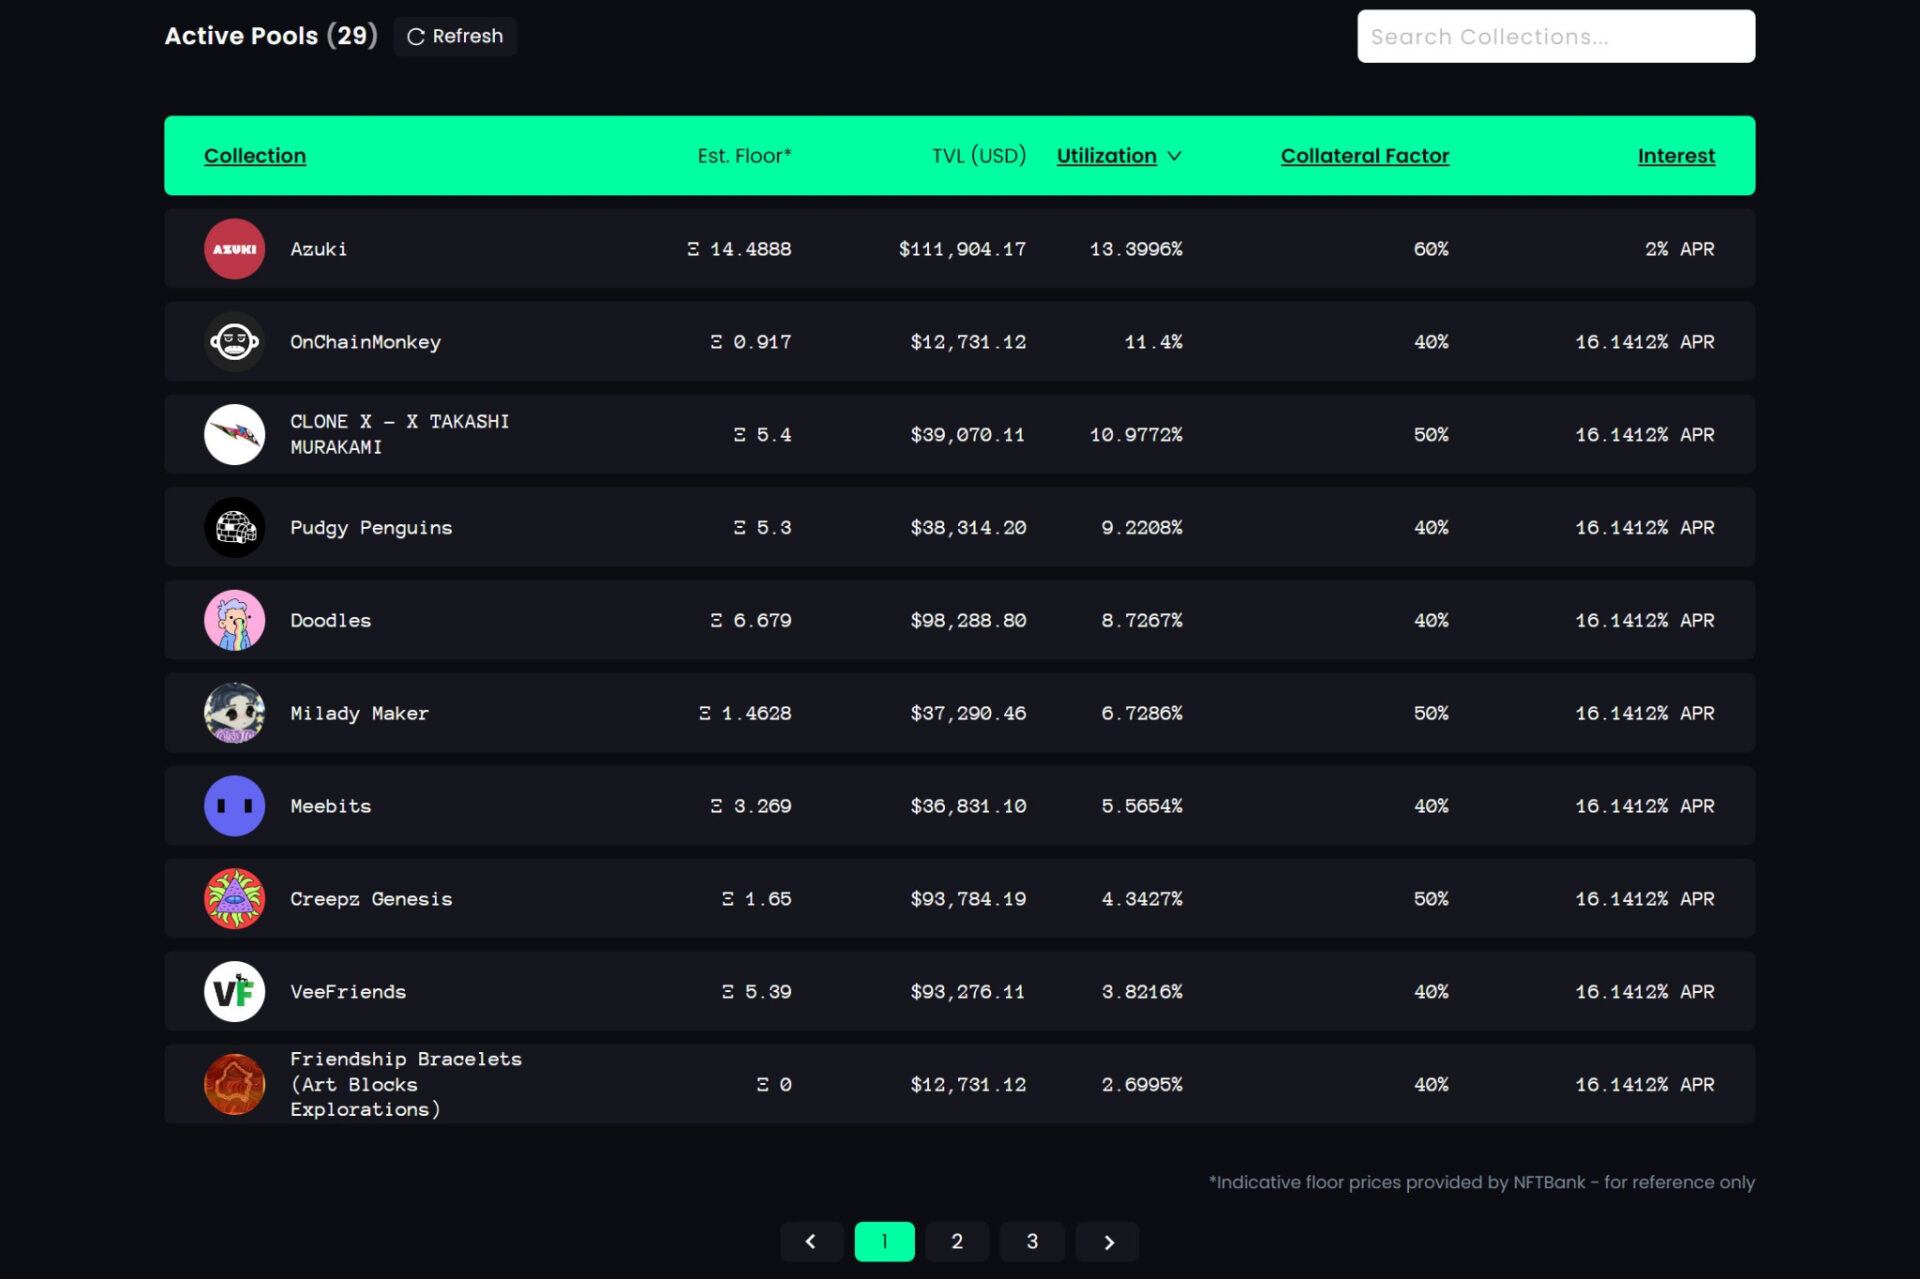Open the VeeFriends pool name

pyautogui.click(x=348, y=992)
